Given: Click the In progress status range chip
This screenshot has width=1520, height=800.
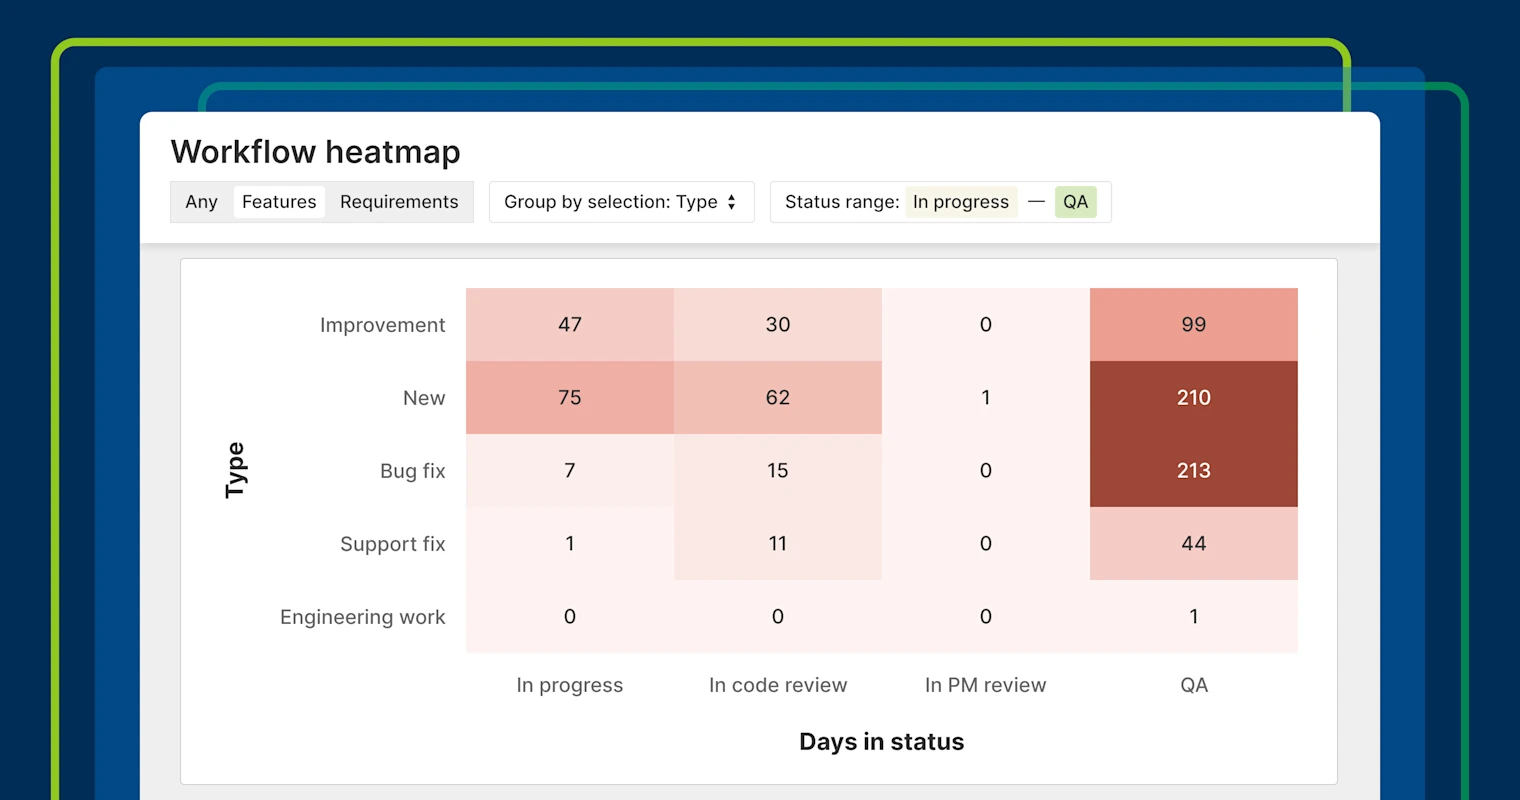Looking at the screenshot, I should tap(961, 202).
